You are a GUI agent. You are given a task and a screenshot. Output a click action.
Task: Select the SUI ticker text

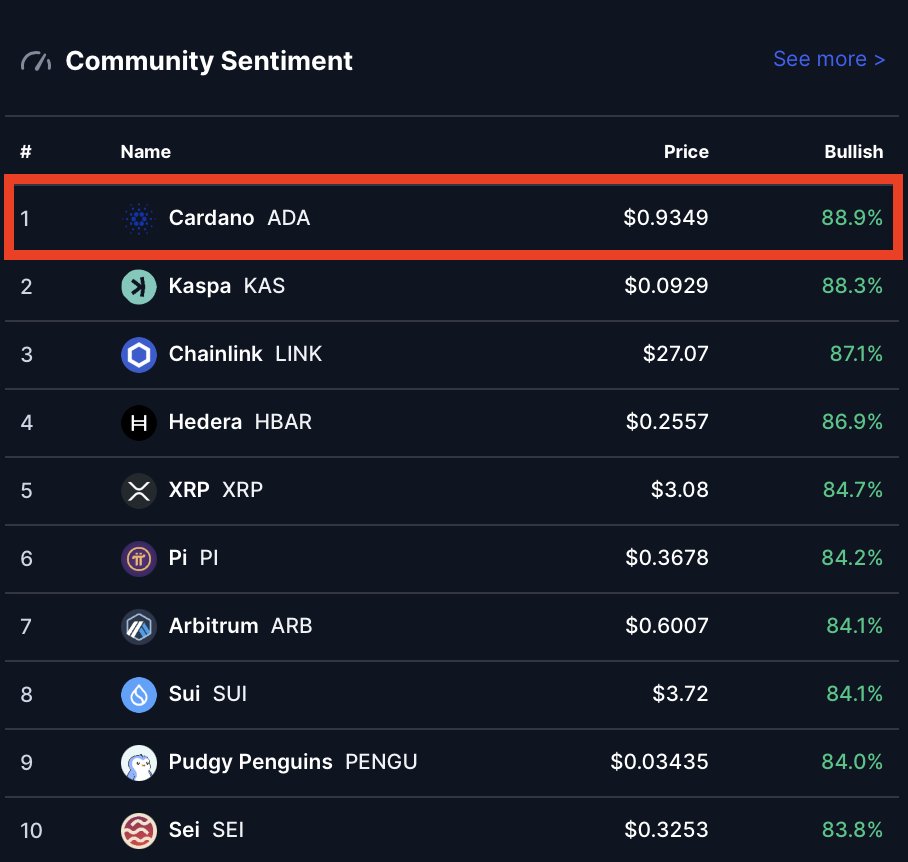click(230, 694)
